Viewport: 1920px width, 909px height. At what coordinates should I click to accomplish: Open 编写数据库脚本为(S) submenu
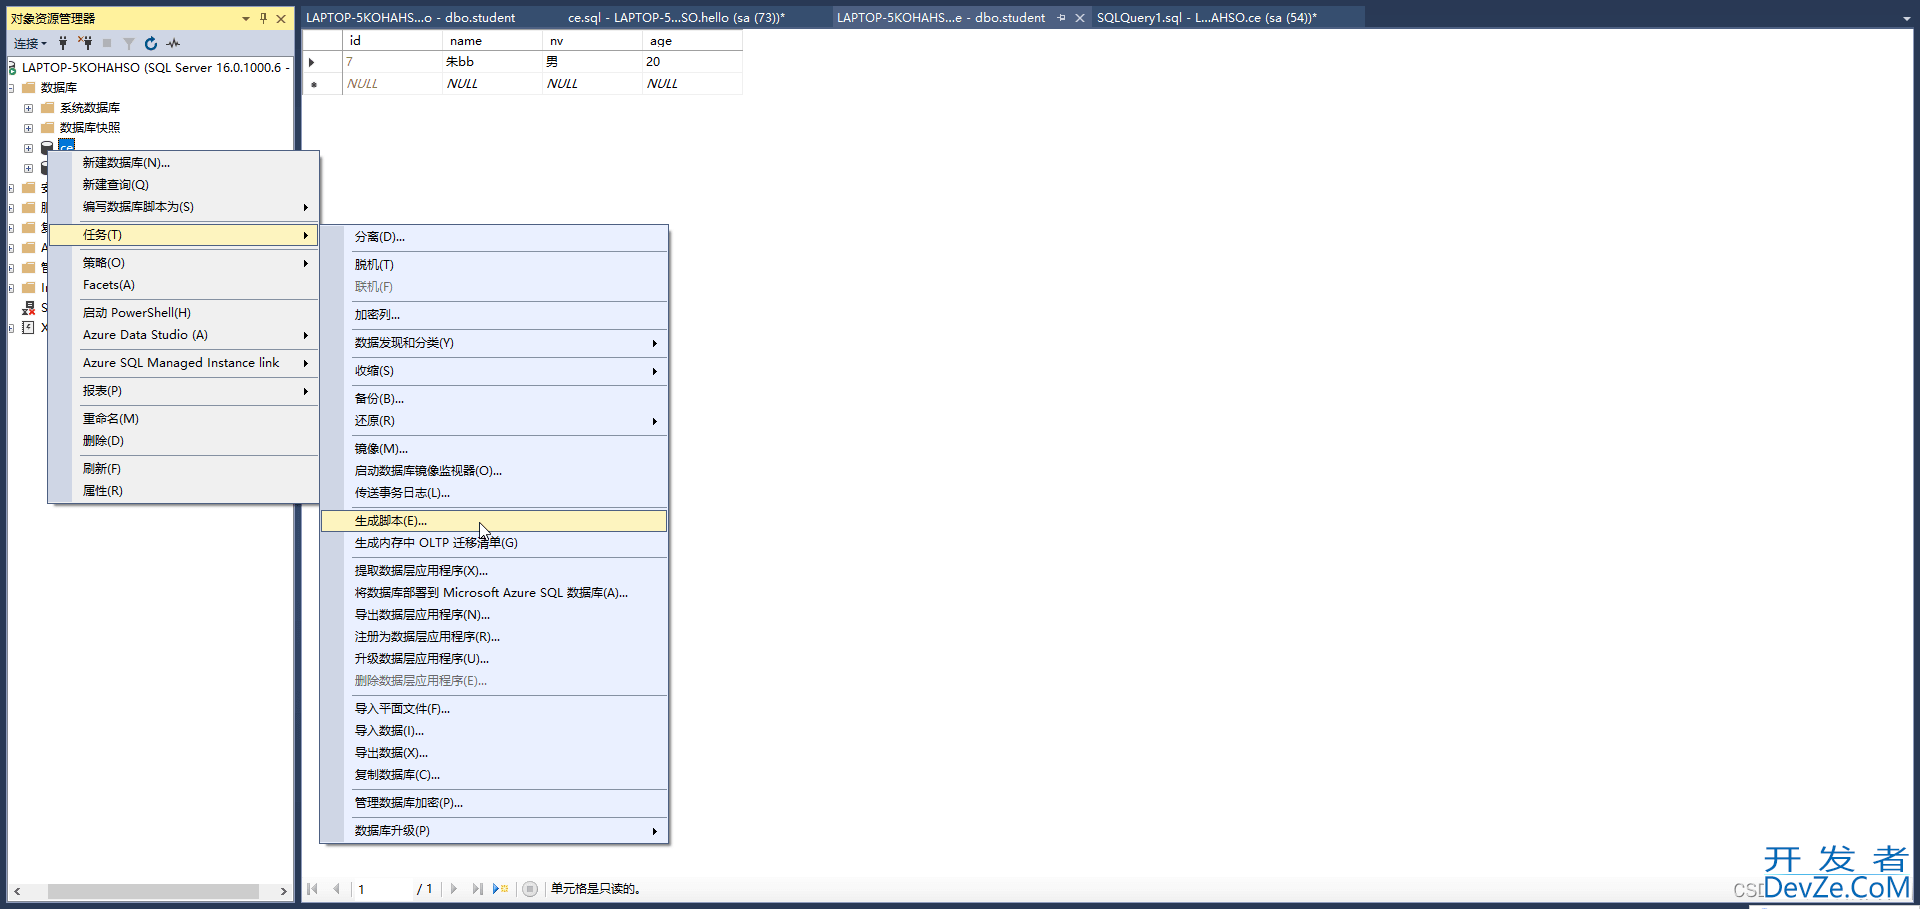tap(184, 207)
